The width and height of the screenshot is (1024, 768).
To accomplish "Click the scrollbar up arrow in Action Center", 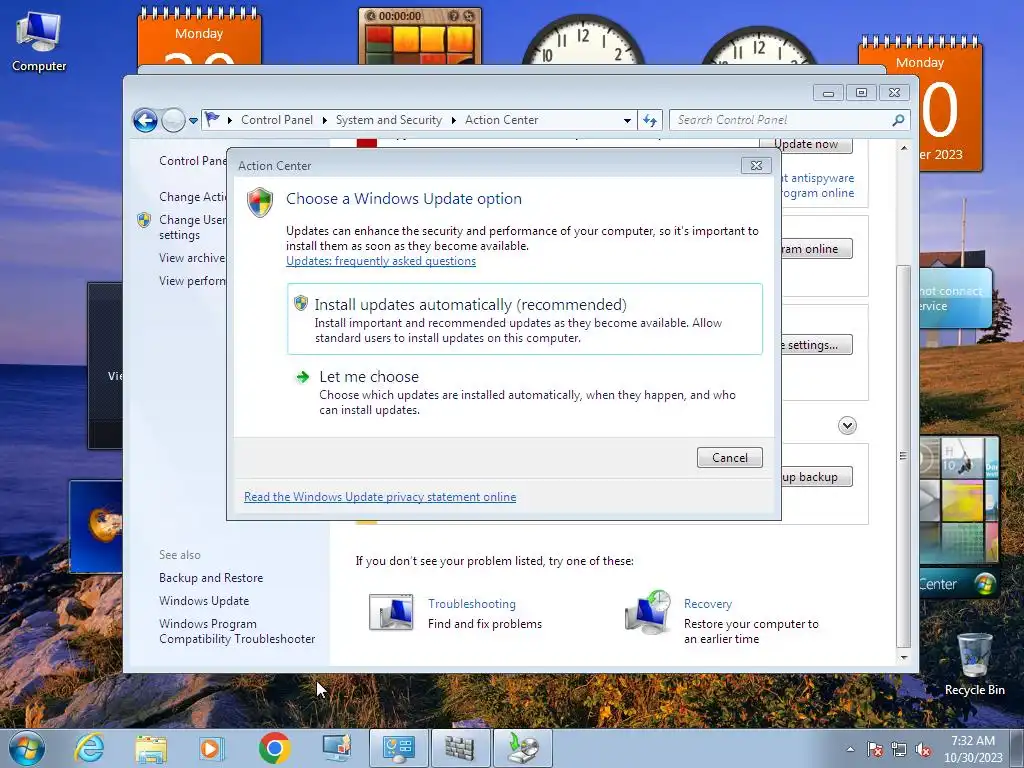I will coord(904,148).
